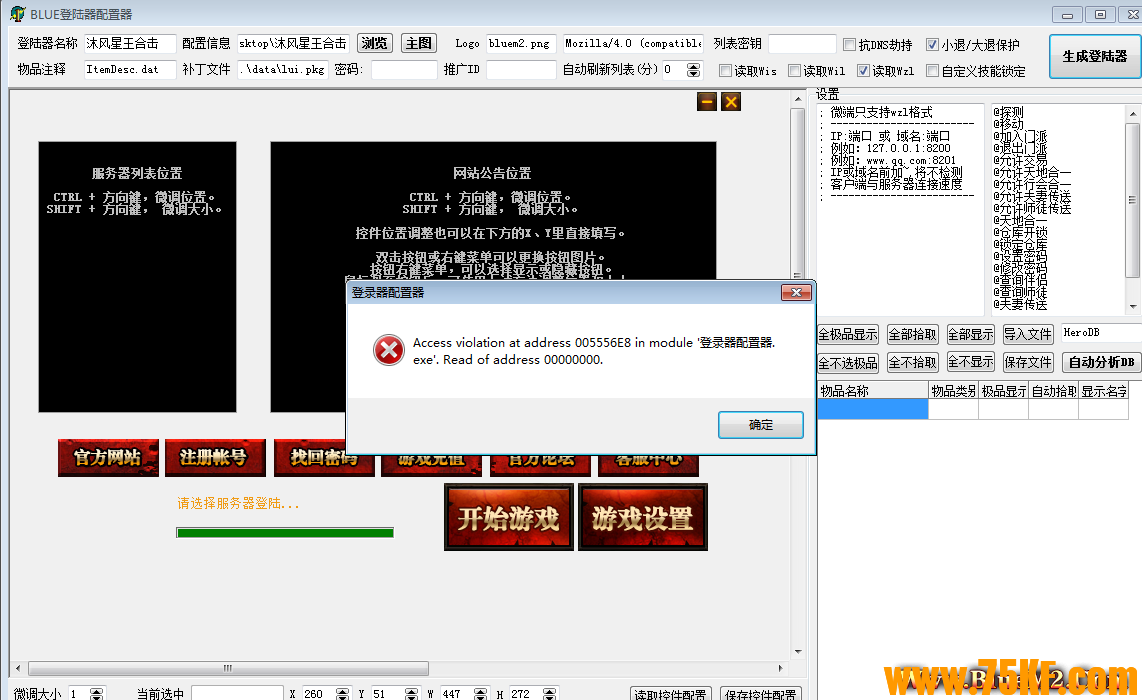Focus the 补丁文件 path field
Image resolution: width=1142 pixels, height=700 pixels.
[x=283, y=70]
